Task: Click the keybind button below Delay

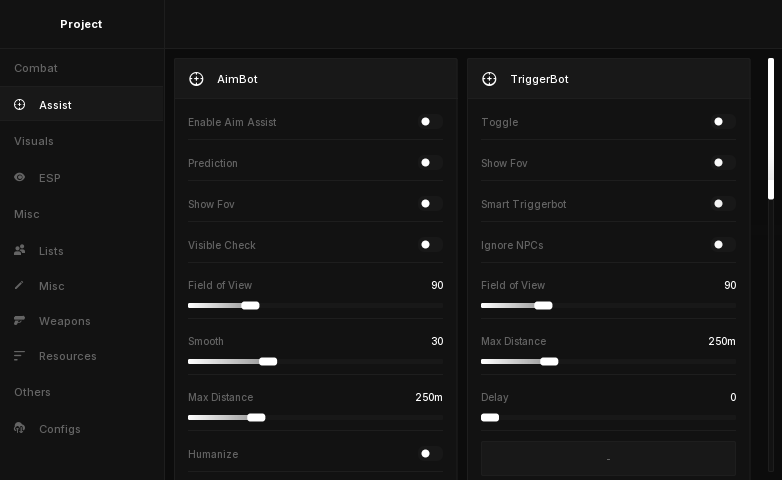Action: pos(608,458)
